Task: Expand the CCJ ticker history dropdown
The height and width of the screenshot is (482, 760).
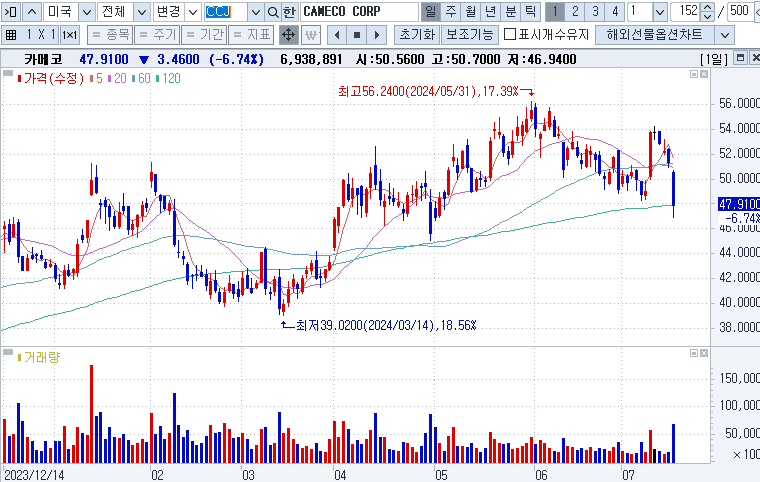Action: click(256, 12)
